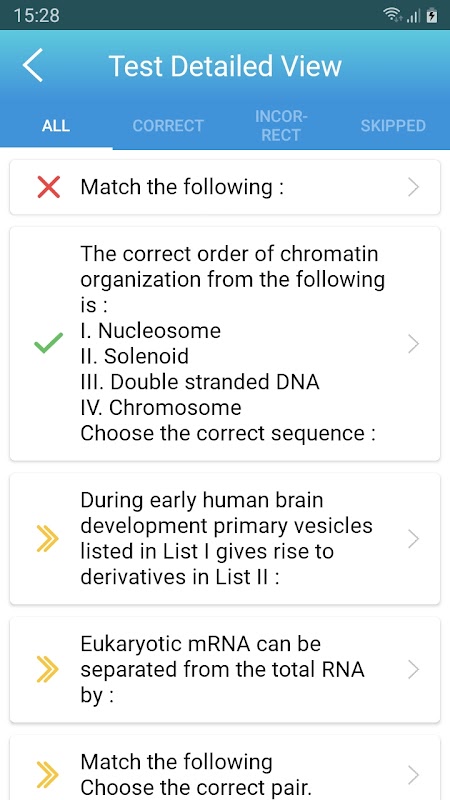Open chevron for brain development question
The height and width of the screenshot is (800, 450).
[x=413, y=539]
